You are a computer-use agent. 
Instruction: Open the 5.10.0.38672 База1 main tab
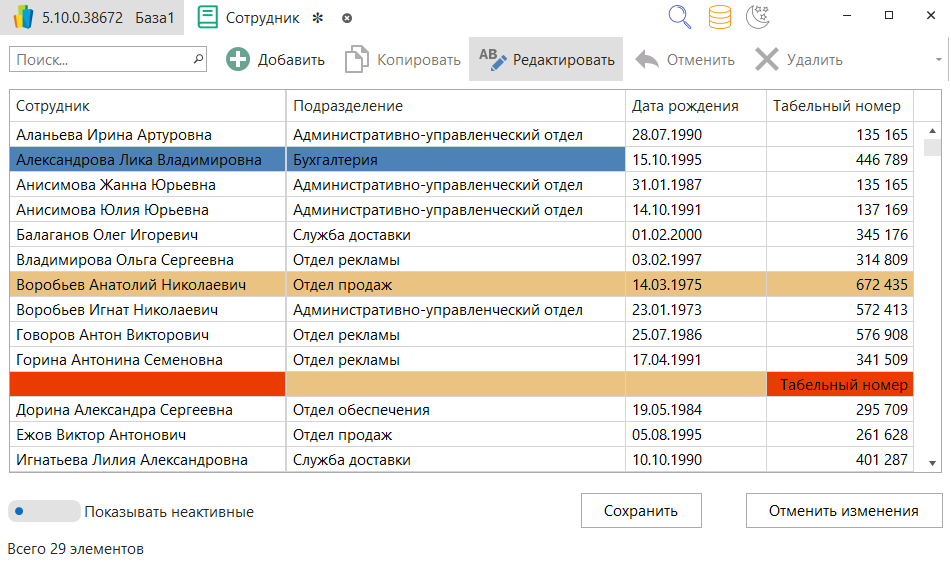(90, 18)
